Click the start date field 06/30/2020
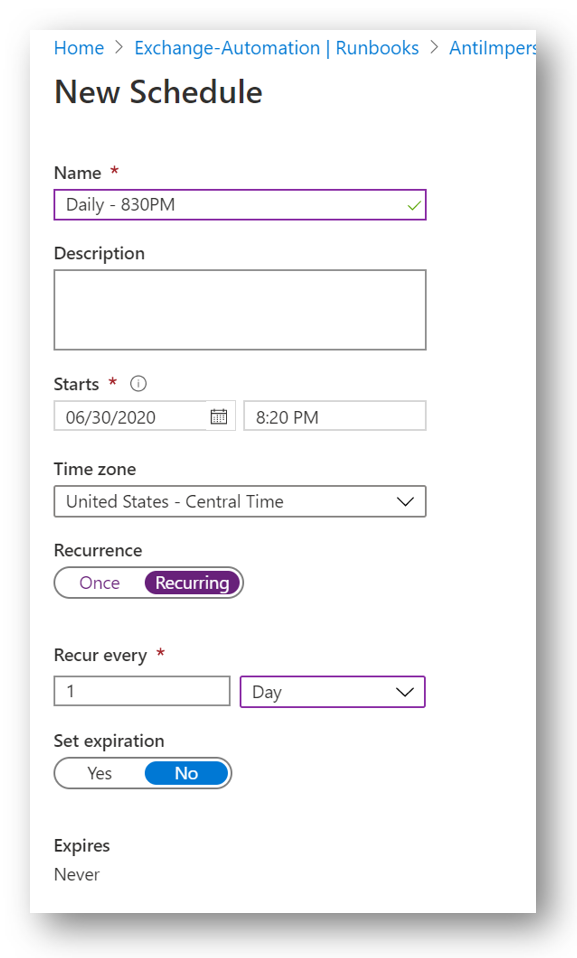577x958 pixels. (130, 417)
